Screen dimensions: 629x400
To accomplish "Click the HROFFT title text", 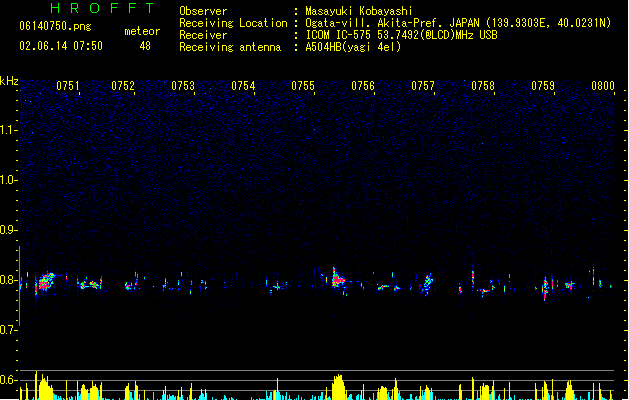I will point(103,8).
